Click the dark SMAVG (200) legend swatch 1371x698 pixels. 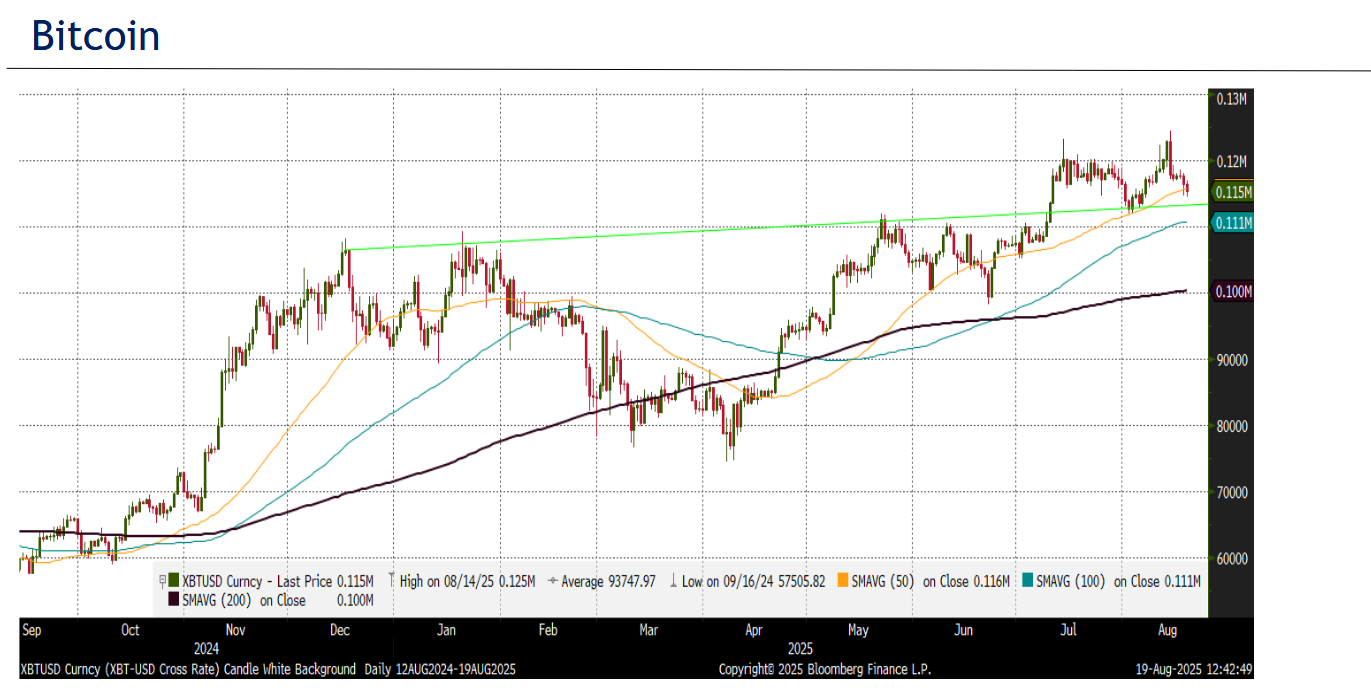click(174, 600)
